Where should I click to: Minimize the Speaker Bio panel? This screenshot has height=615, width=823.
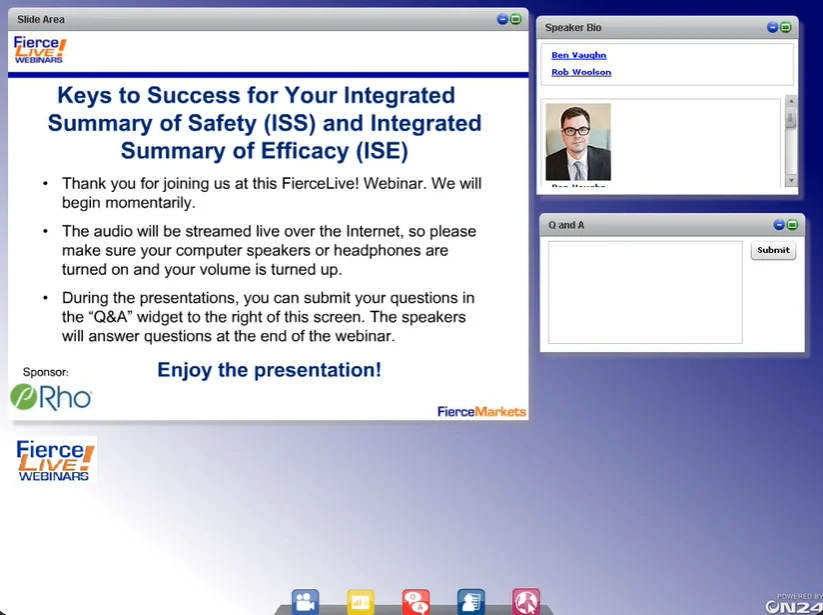(772, 27)
